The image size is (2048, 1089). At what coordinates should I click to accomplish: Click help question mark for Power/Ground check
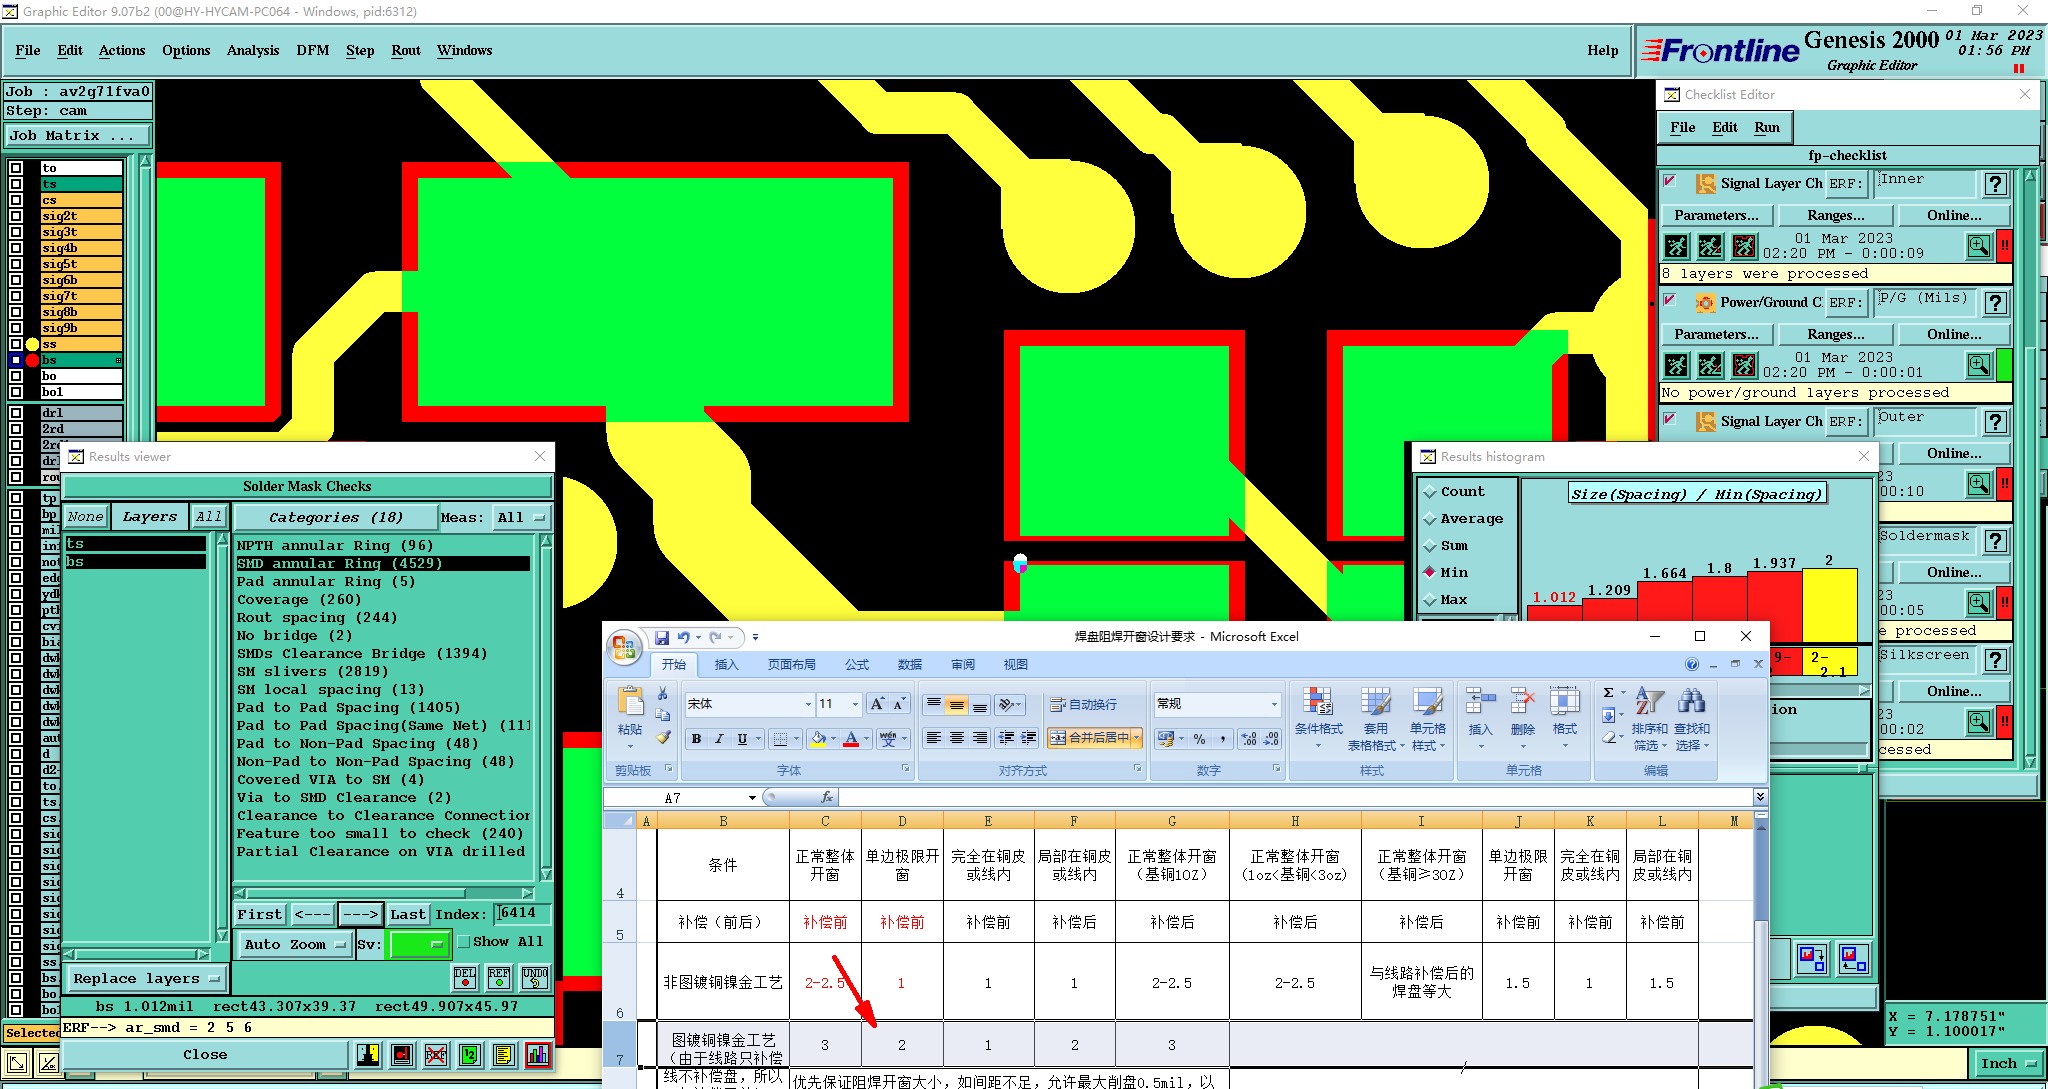[1995, 303]
